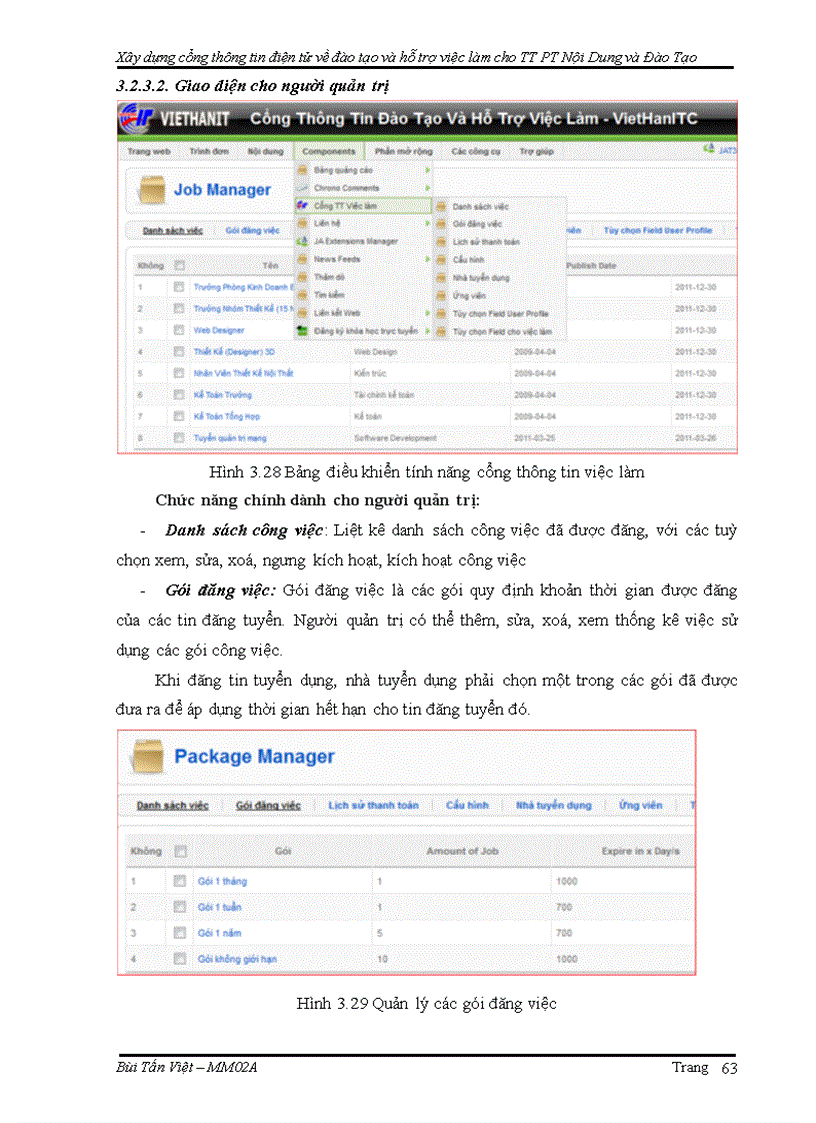Select the Lịch sử thanh toán tab
Viewport: 816px width, 1123px height.
coord(372,805)
